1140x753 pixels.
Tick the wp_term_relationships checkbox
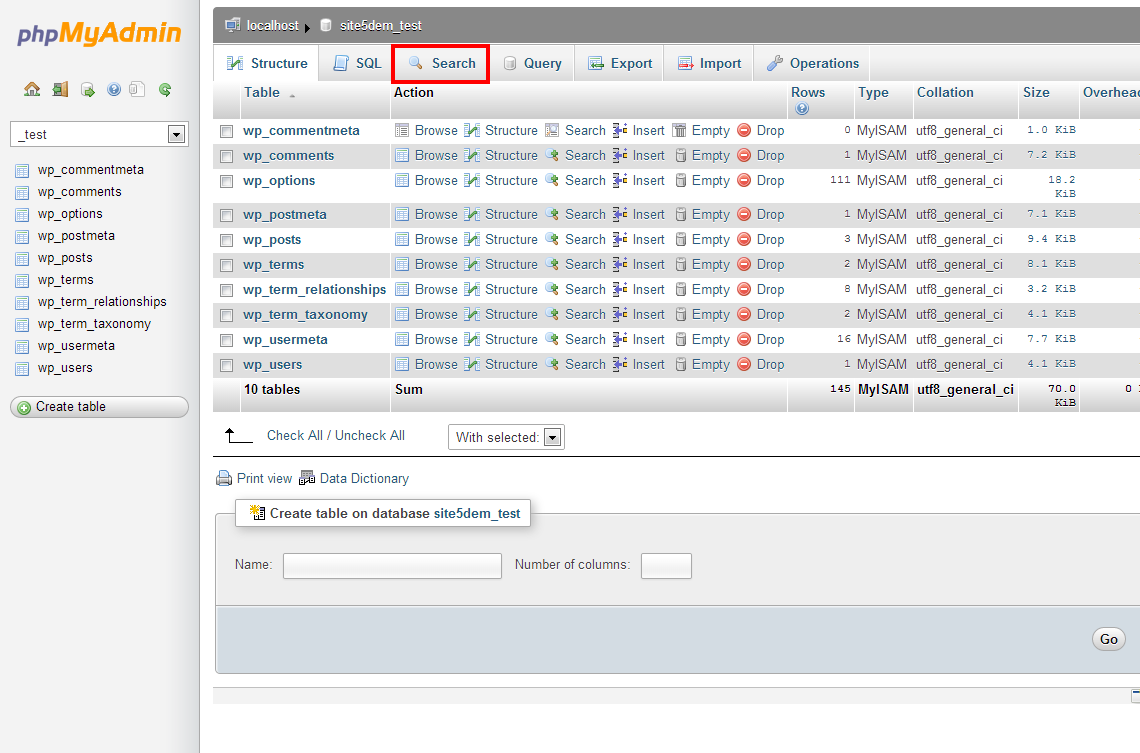[x=227, y=291]
